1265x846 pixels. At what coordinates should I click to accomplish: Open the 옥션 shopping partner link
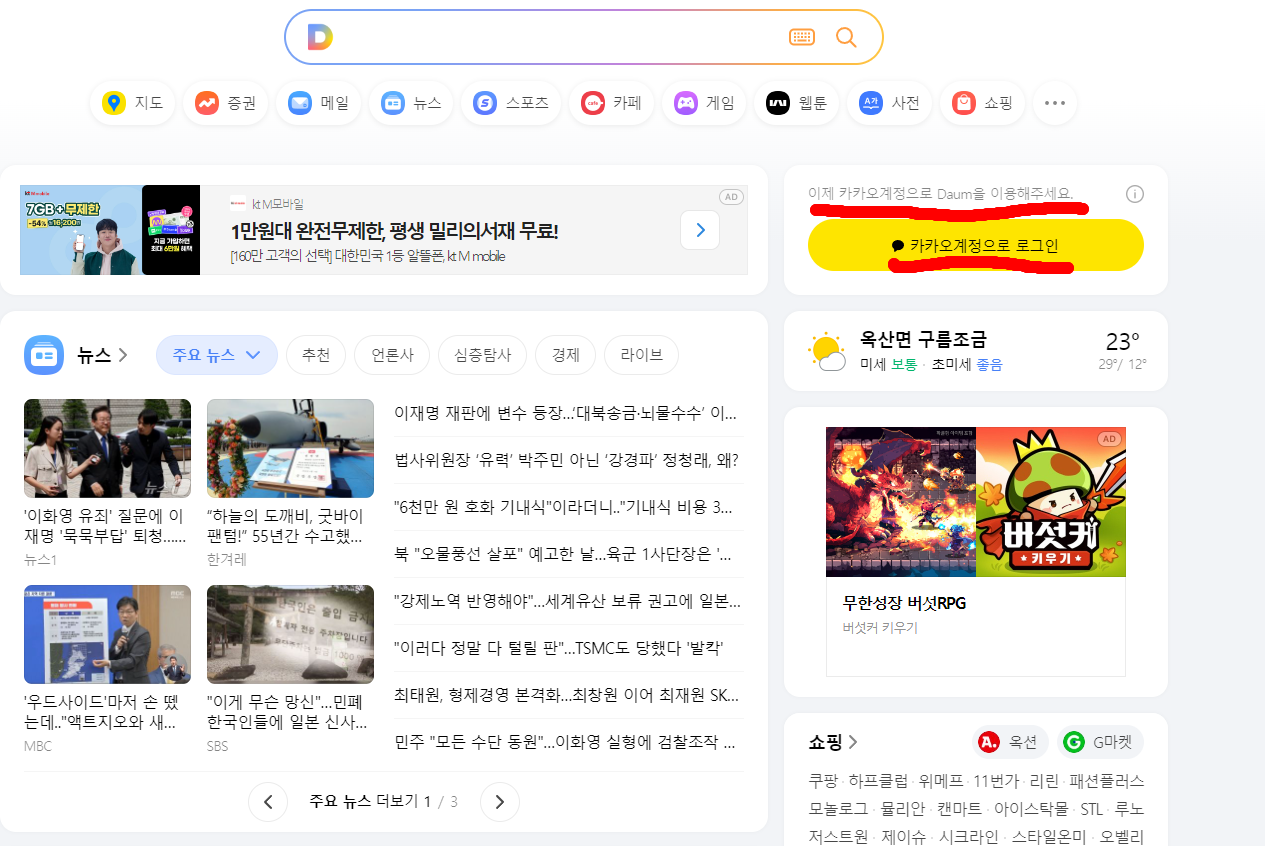[1010, 741]
